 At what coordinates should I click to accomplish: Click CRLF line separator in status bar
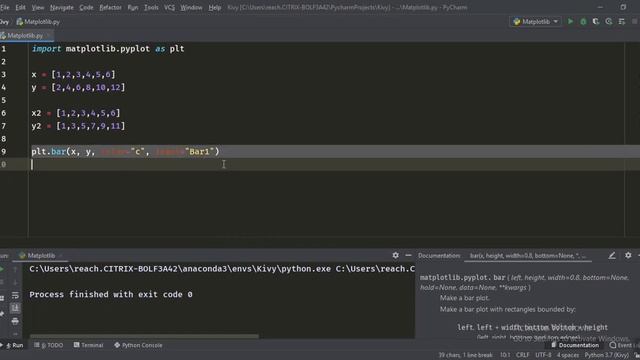click(x=522, y=355)
